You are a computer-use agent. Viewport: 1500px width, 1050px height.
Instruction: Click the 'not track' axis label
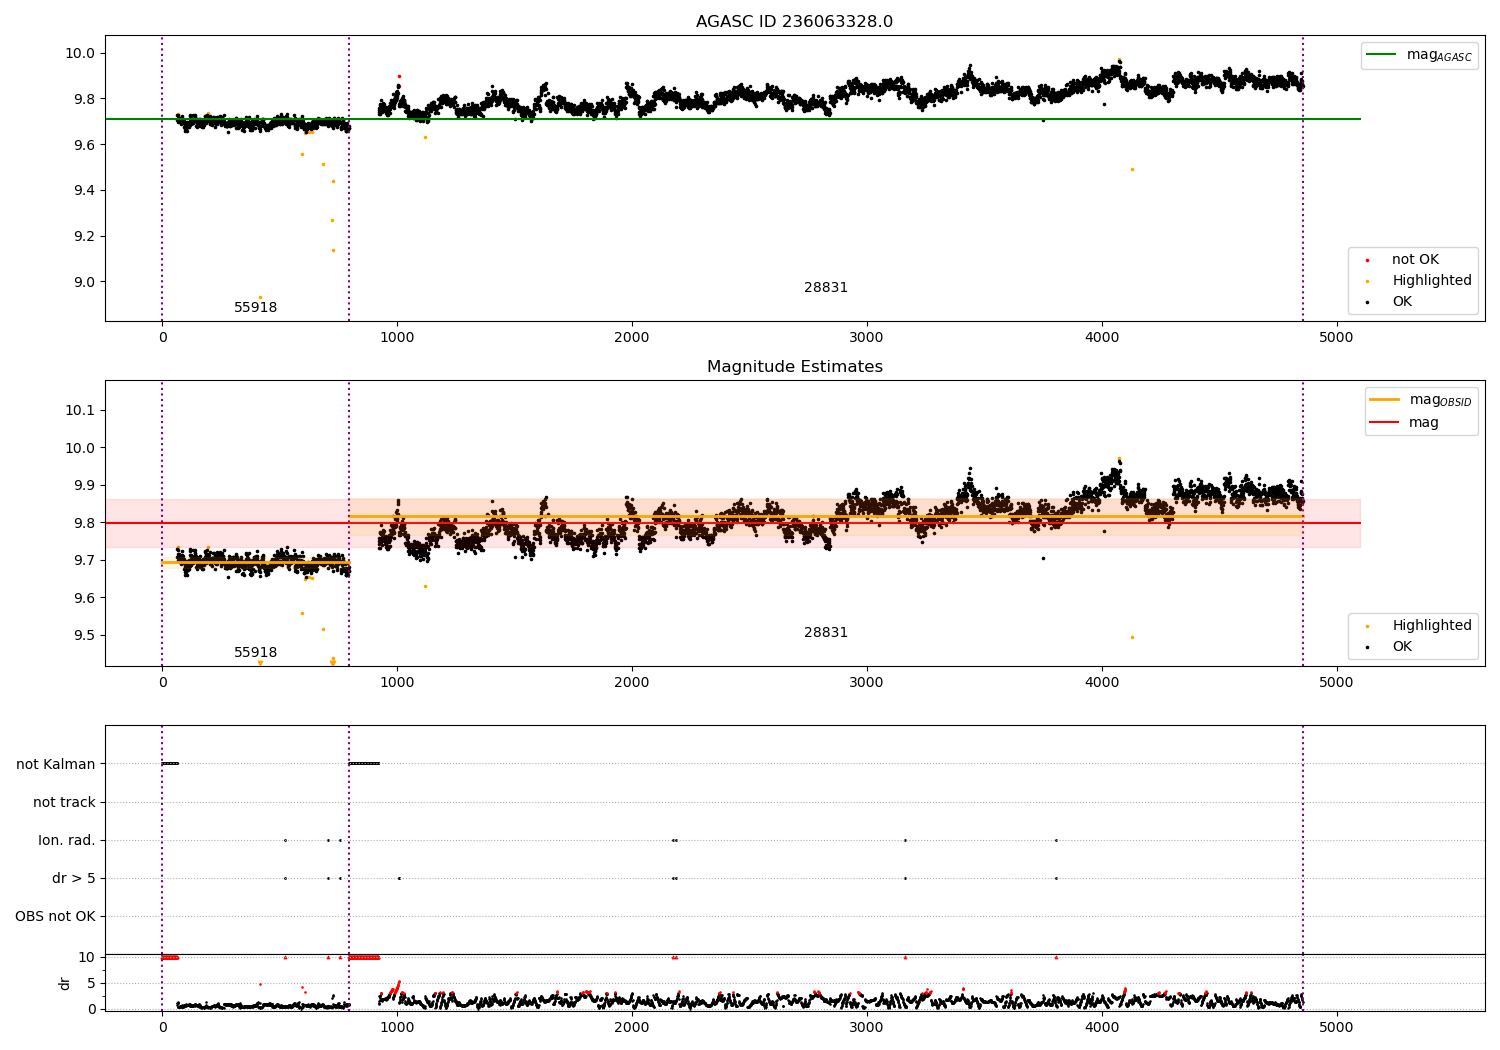click(x=64, y=802)
